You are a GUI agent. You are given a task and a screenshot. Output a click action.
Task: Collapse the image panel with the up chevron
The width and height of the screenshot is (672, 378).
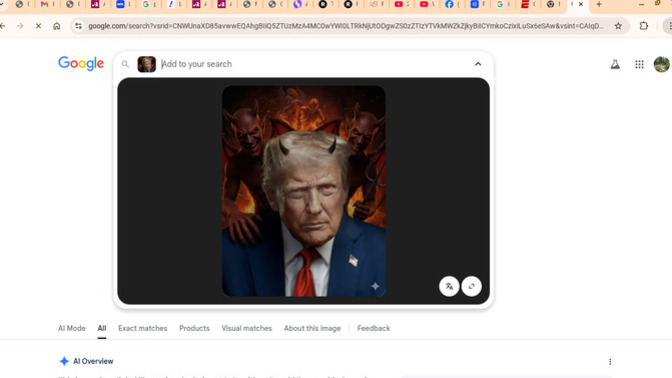[x=478, y=64]
